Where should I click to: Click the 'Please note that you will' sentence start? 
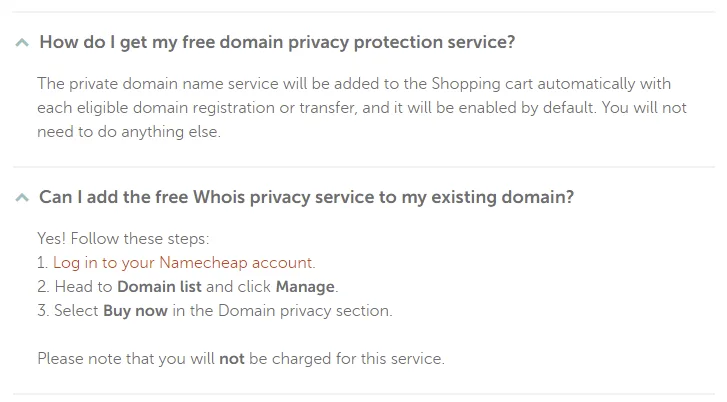126,359
